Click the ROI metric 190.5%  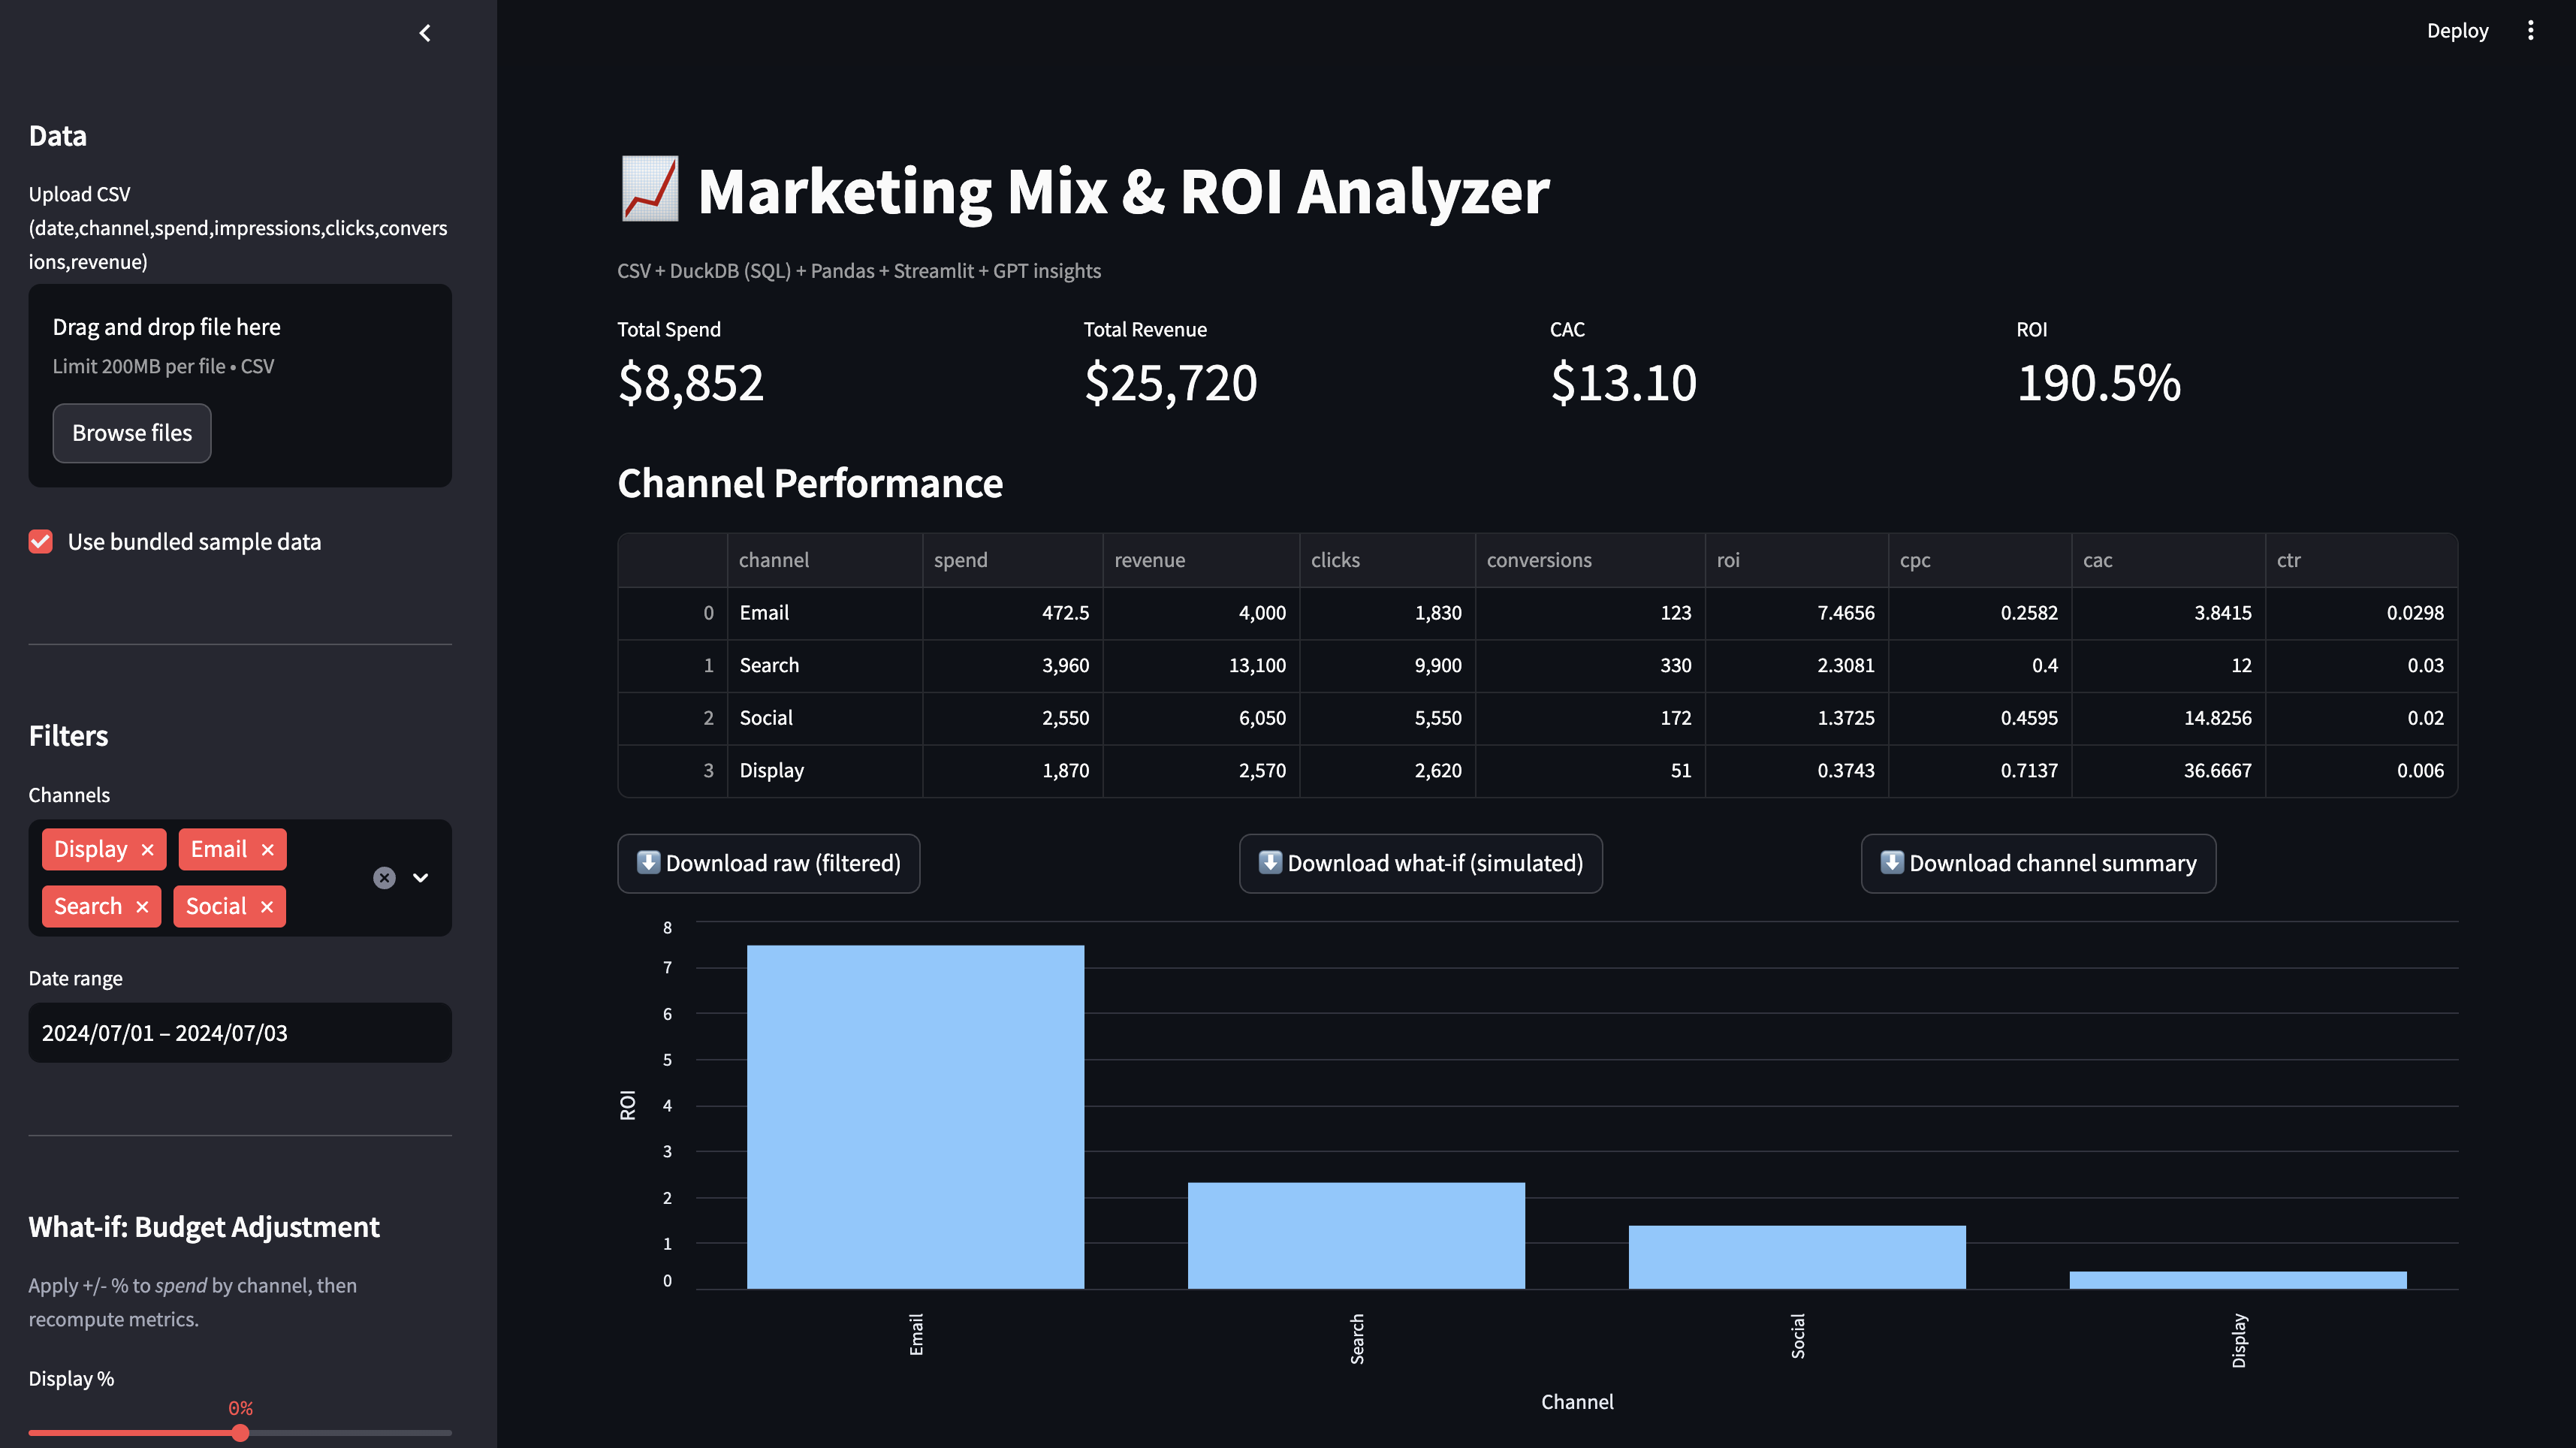[x=2098, y=383]
